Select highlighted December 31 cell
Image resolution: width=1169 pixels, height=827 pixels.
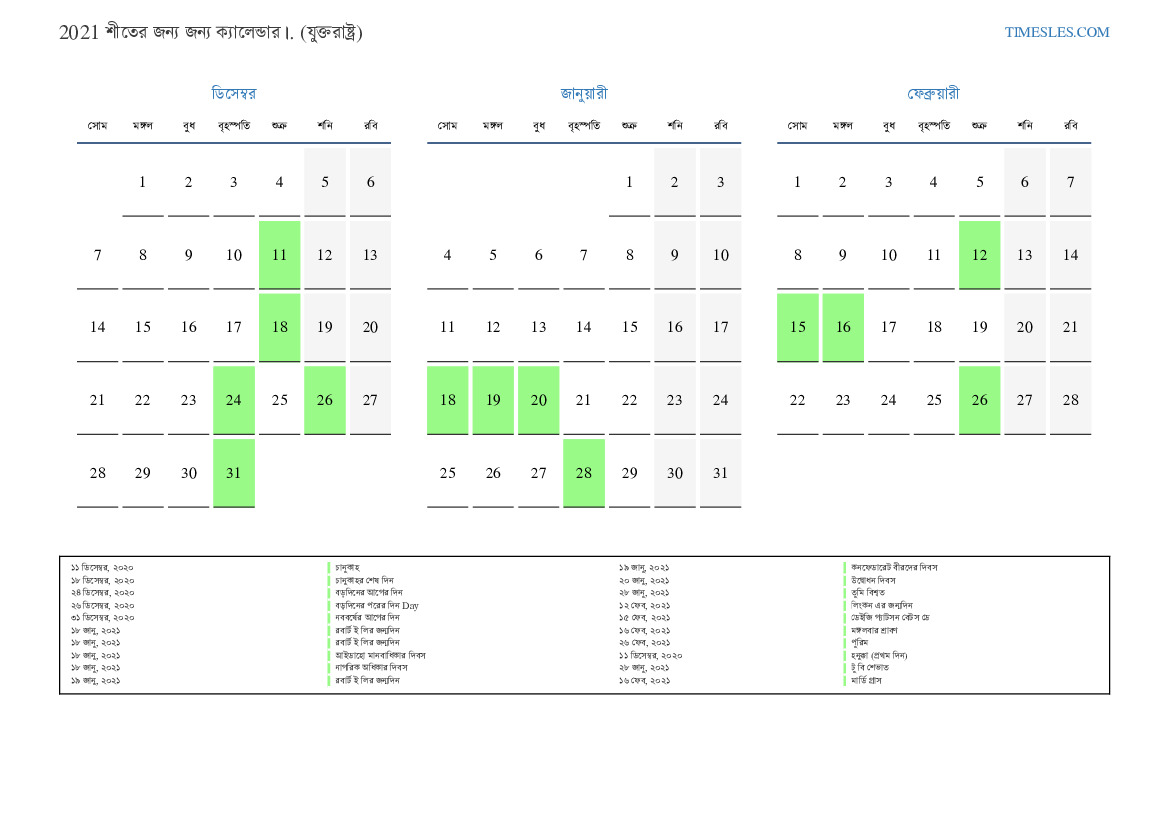(x=234, y=473)
